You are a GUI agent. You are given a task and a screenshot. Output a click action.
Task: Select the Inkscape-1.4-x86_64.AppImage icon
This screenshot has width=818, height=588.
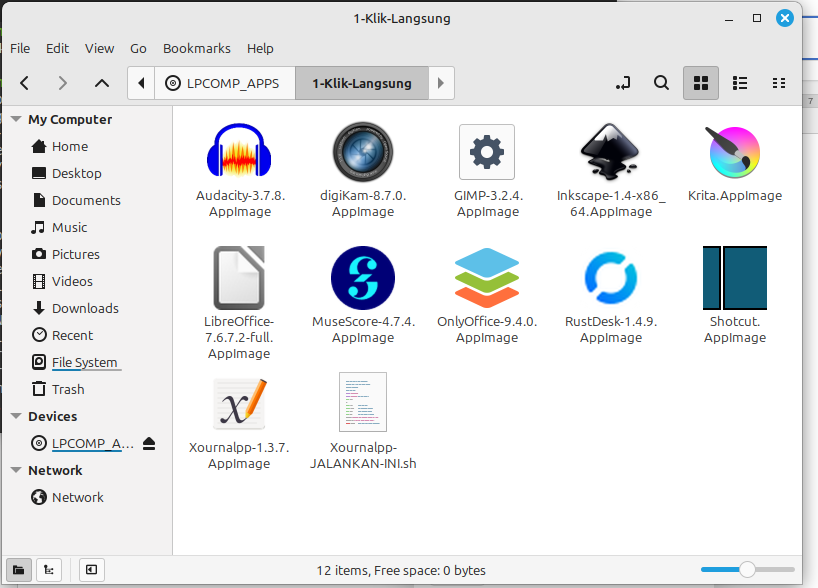610,151
